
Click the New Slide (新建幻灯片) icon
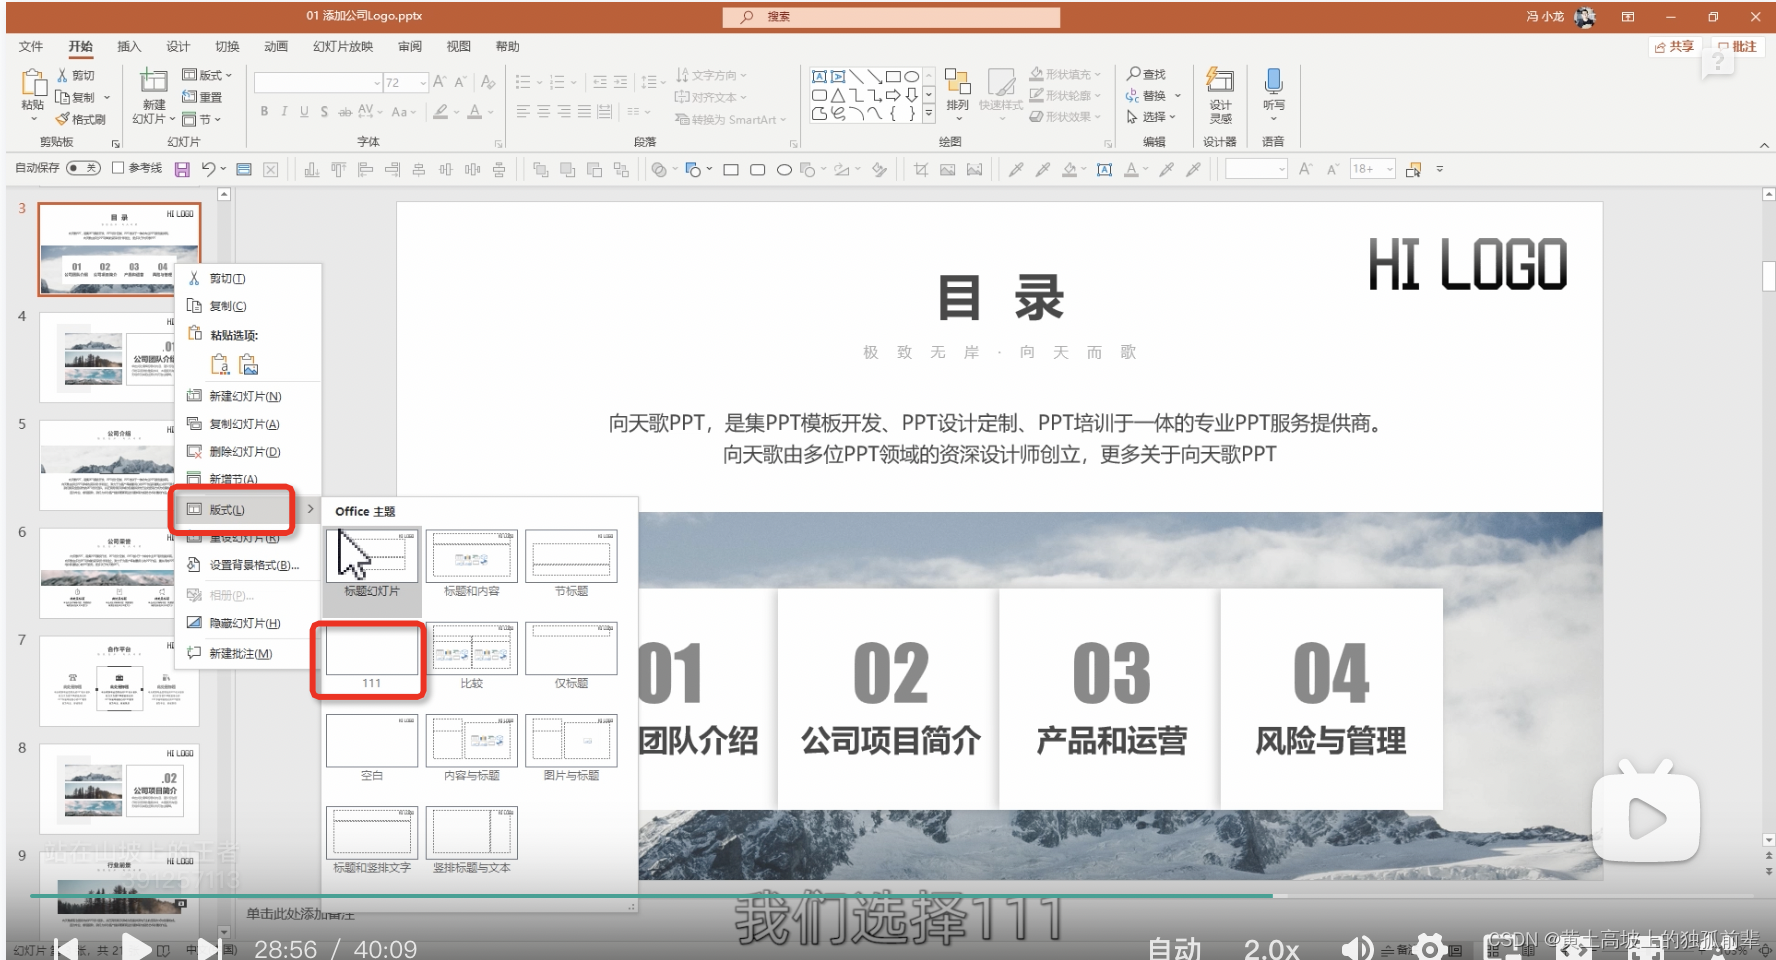click(153, 81)
